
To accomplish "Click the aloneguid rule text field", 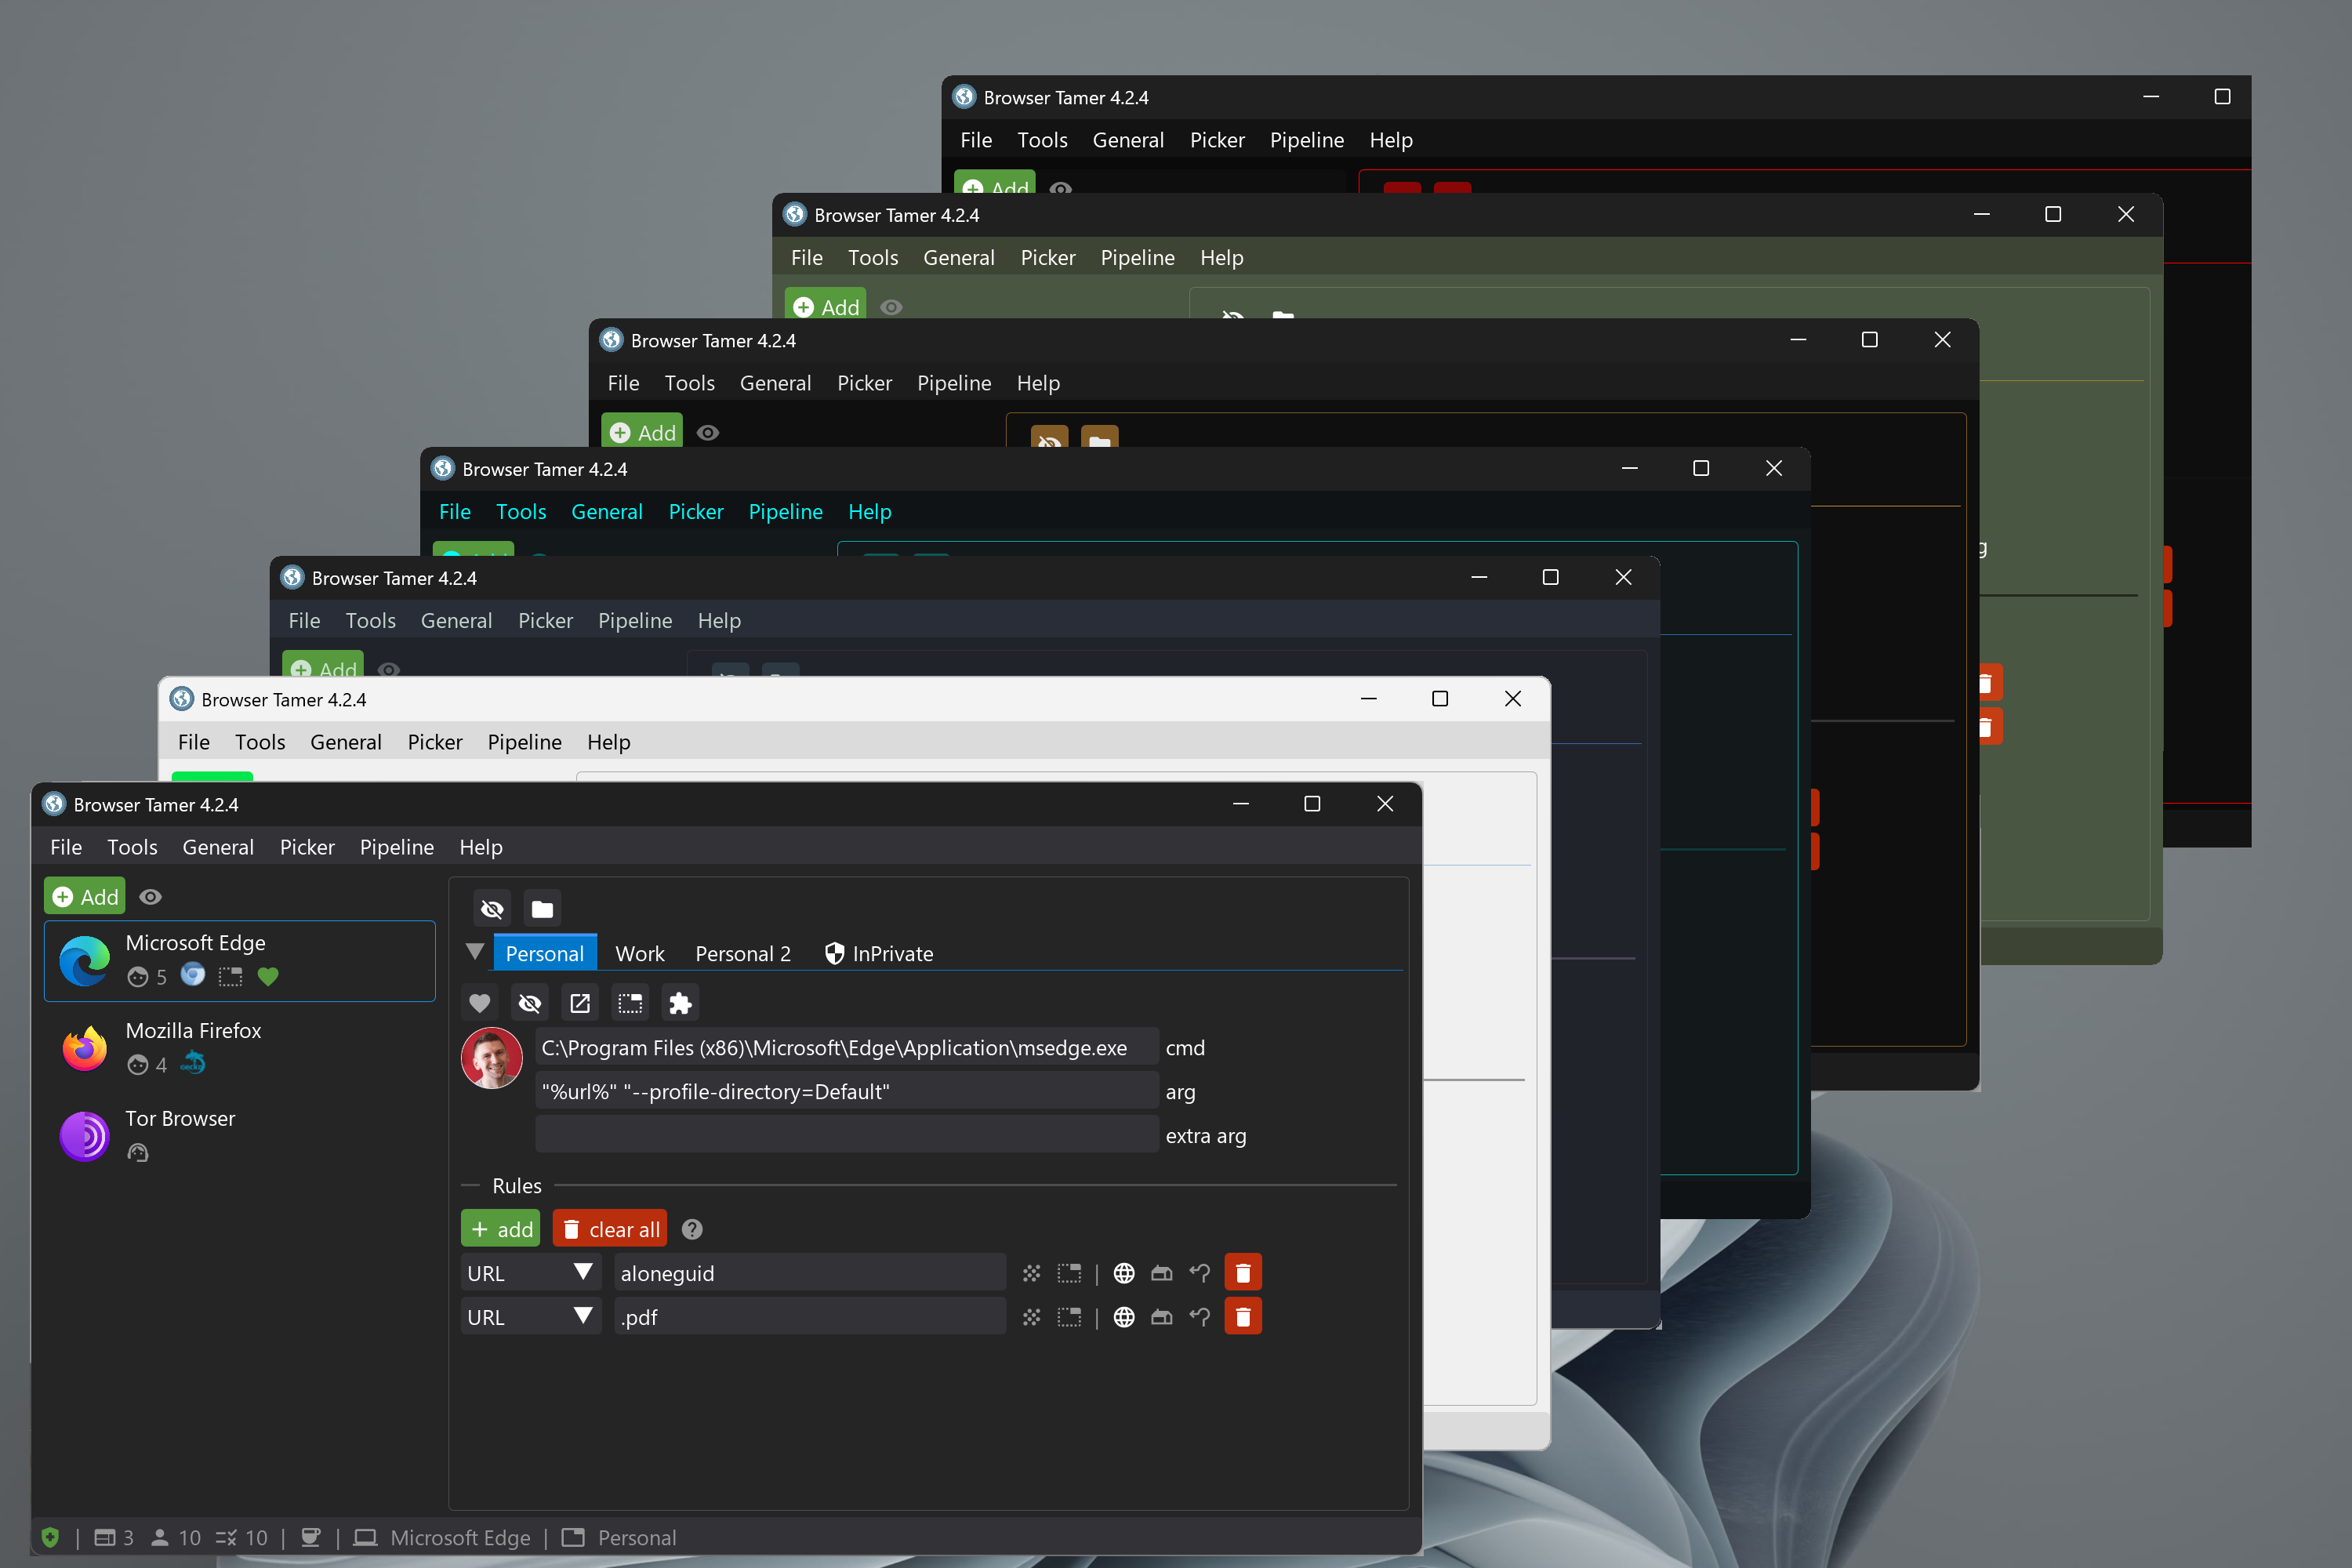I will [x=810, y=1273].
